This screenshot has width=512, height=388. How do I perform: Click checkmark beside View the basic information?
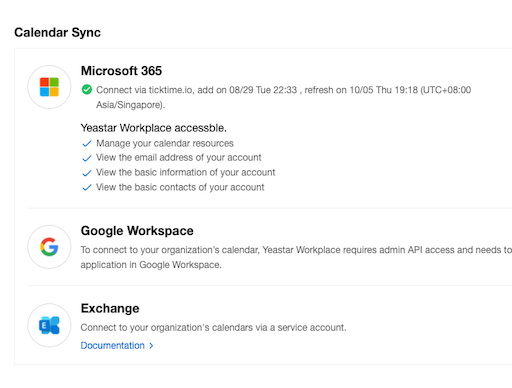(x=87, y=173)
